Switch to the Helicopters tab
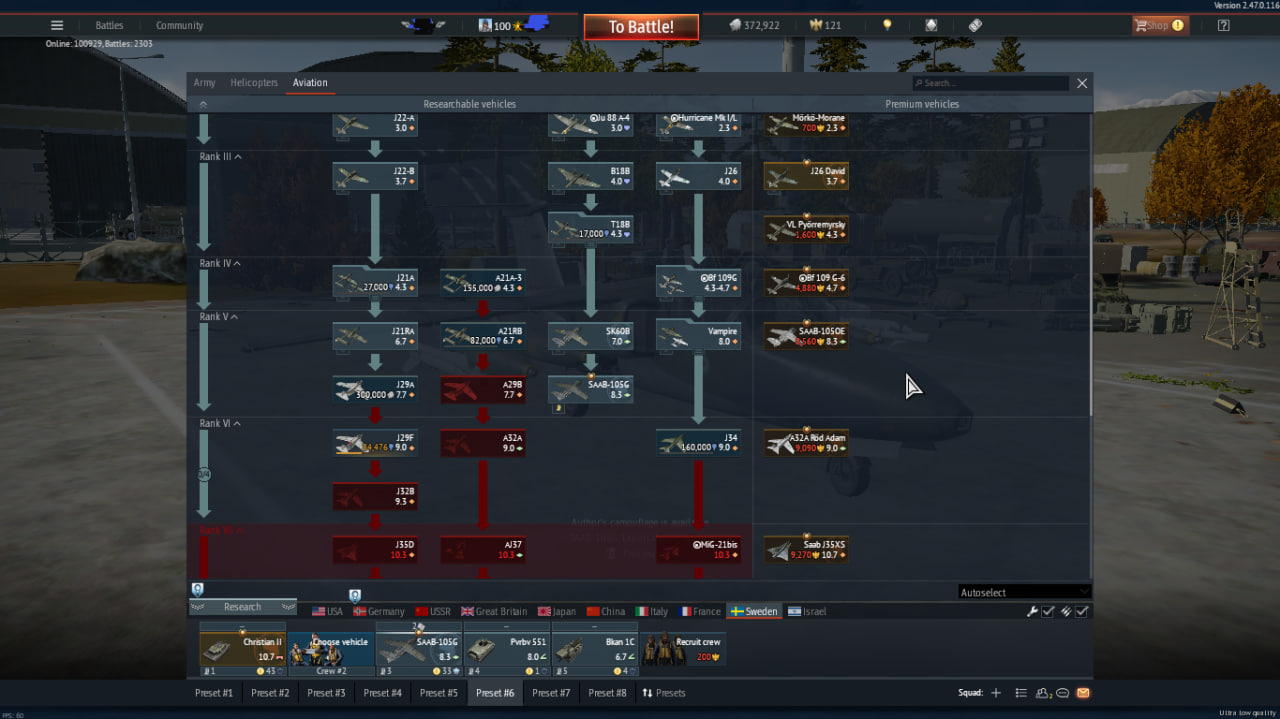The width and height of the screenshot is (1280, 719). click(x=254, y=83)
